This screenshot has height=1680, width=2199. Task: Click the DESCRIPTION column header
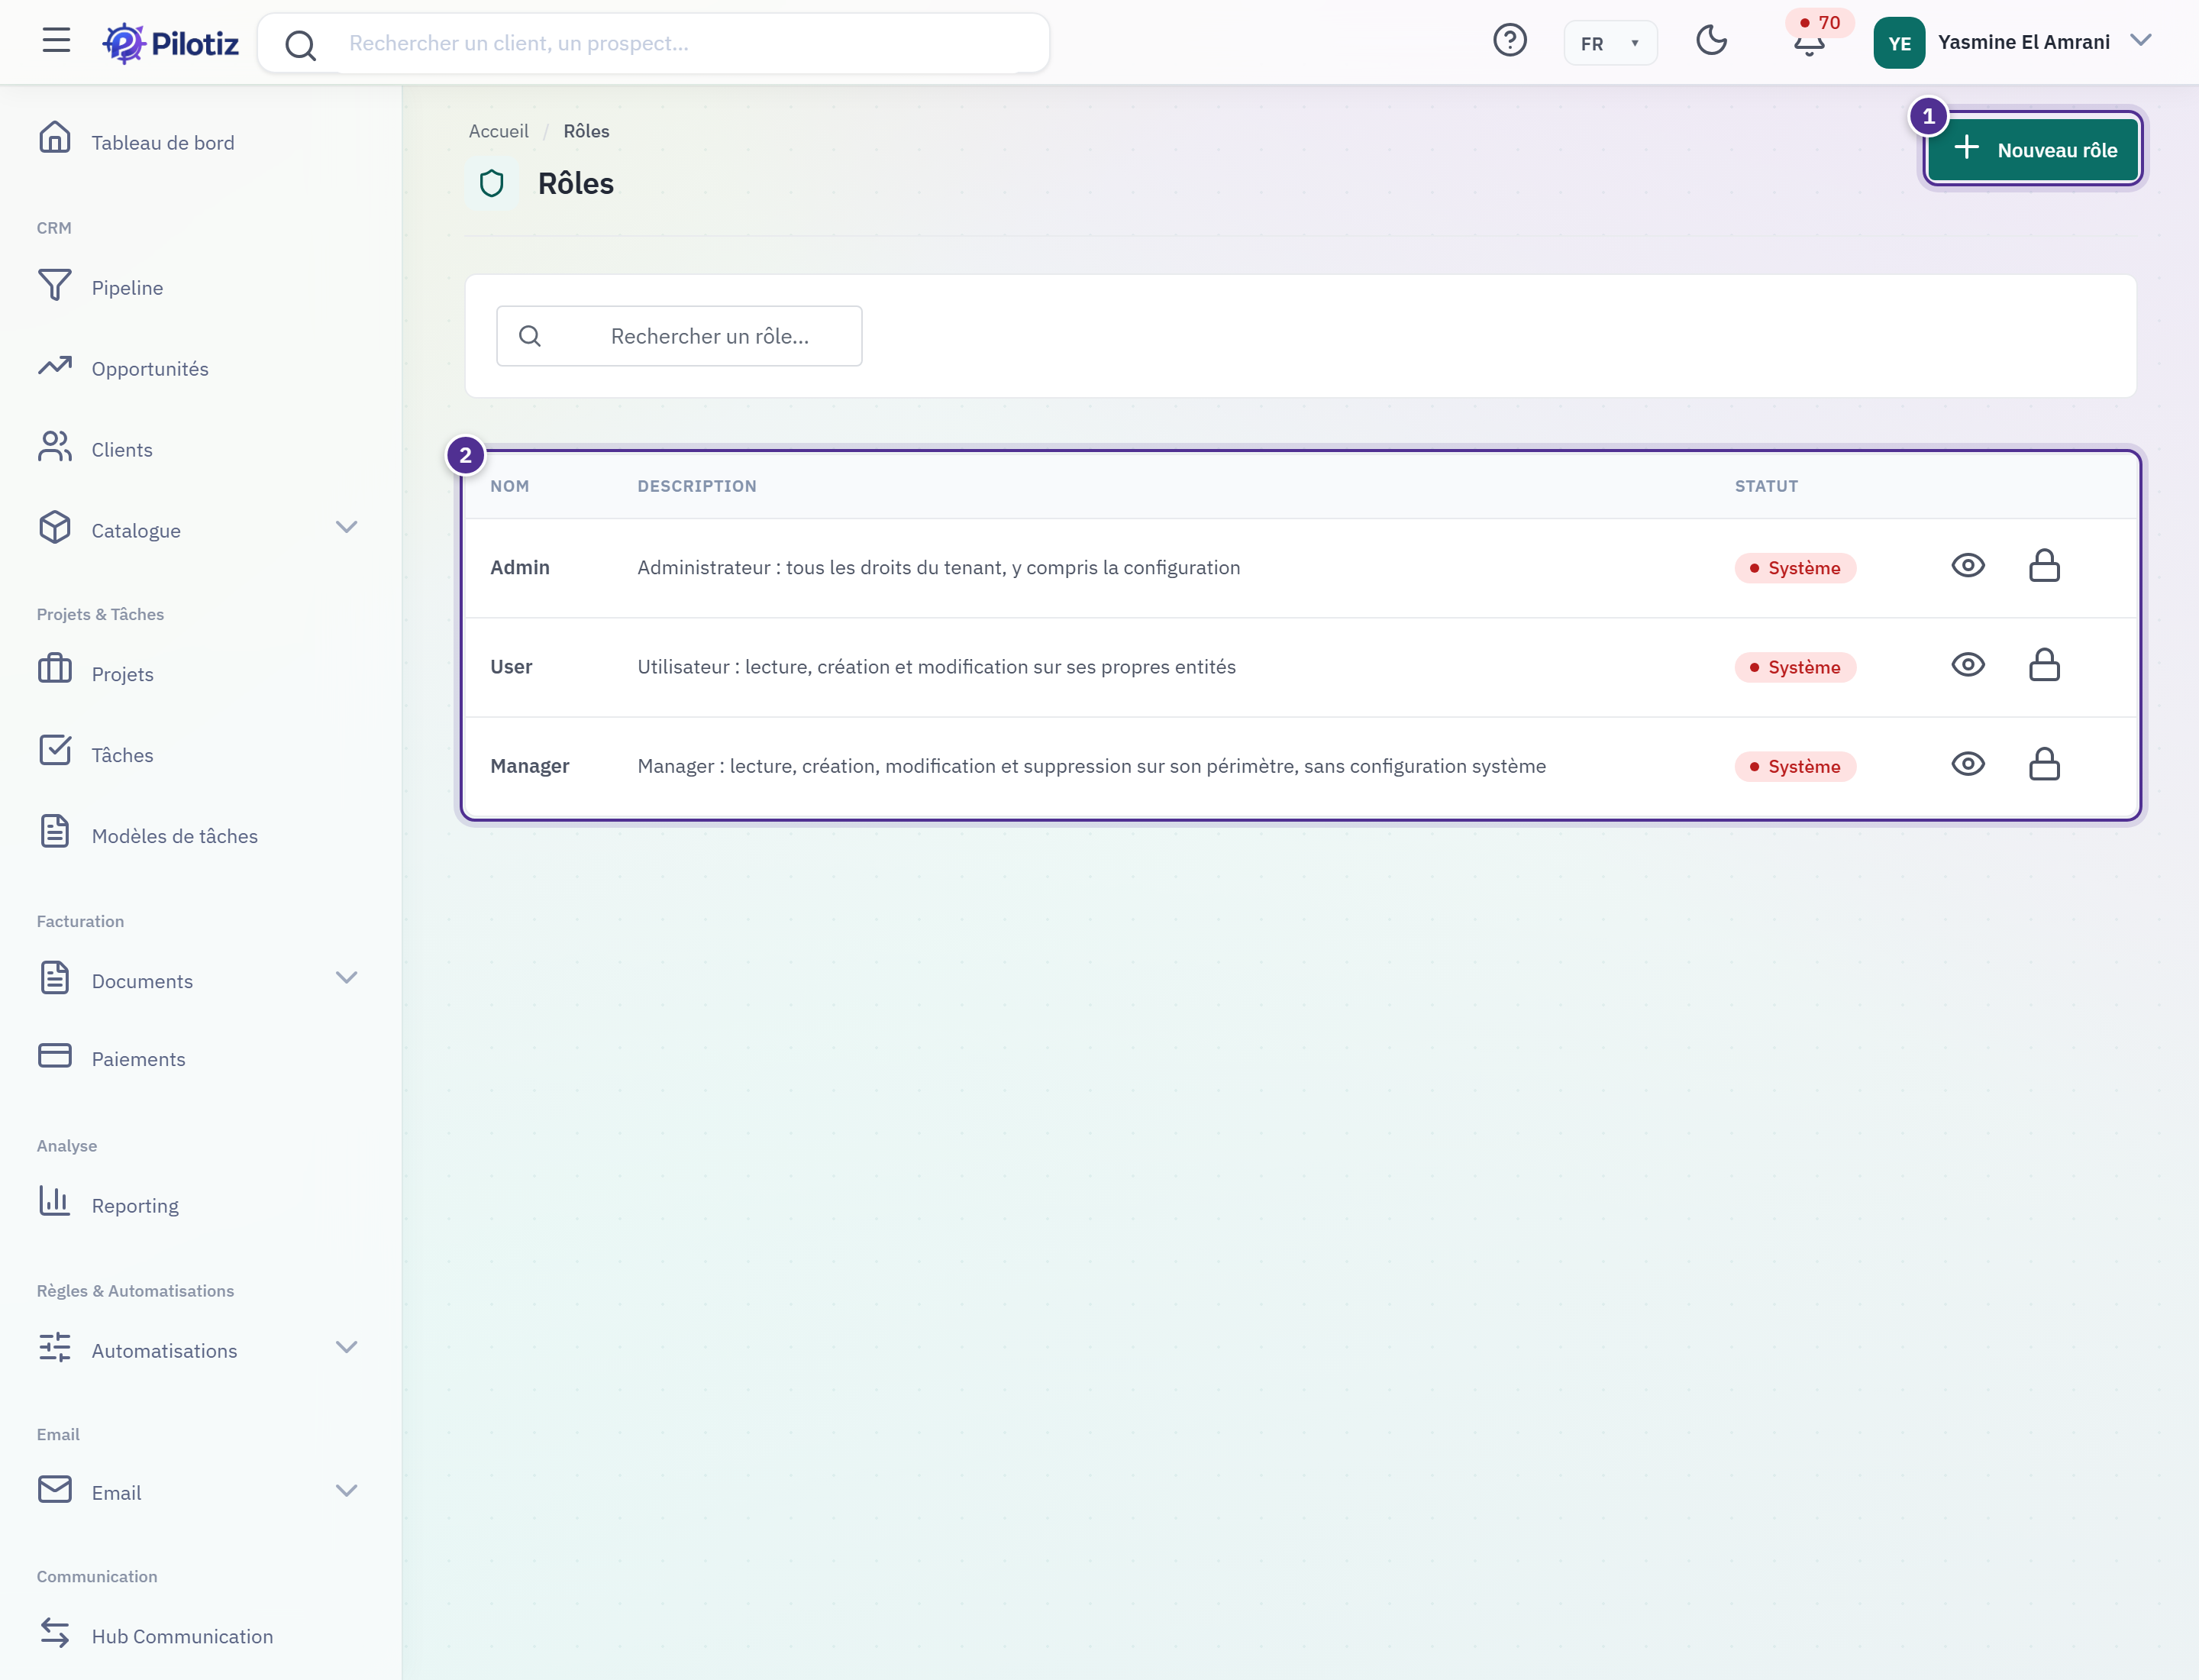[697, 486]
